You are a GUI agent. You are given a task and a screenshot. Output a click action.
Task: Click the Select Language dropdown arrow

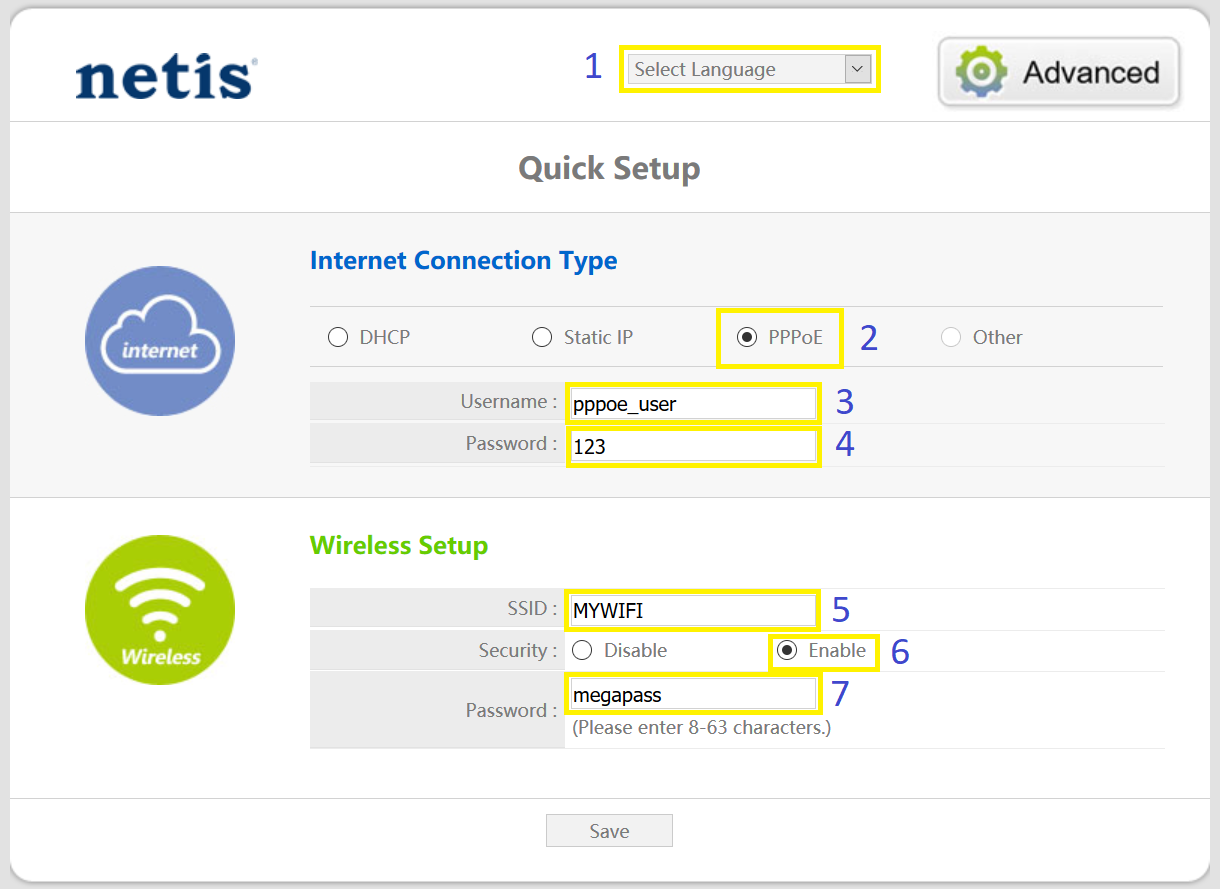pyautogui.click(x=858, y=69)
